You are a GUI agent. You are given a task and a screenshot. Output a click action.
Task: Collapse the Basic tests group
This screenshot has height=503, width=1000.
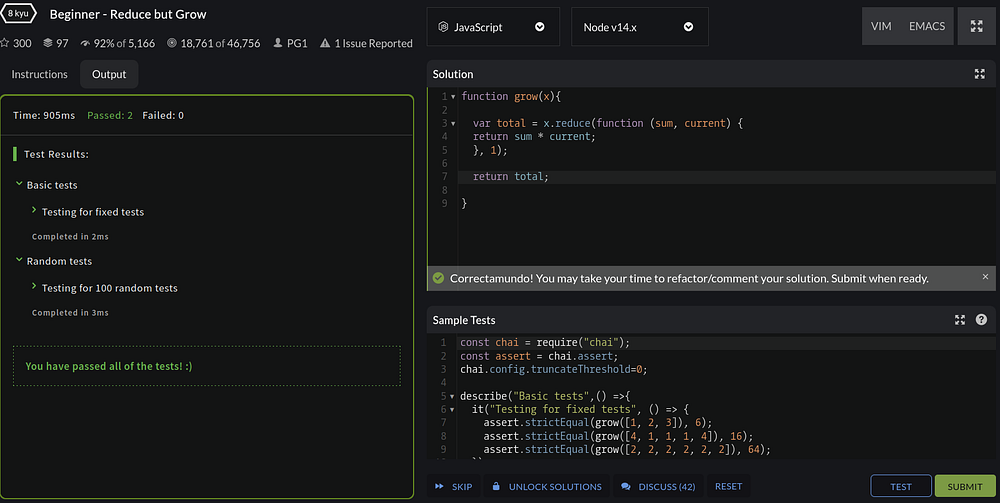[20, 185]
